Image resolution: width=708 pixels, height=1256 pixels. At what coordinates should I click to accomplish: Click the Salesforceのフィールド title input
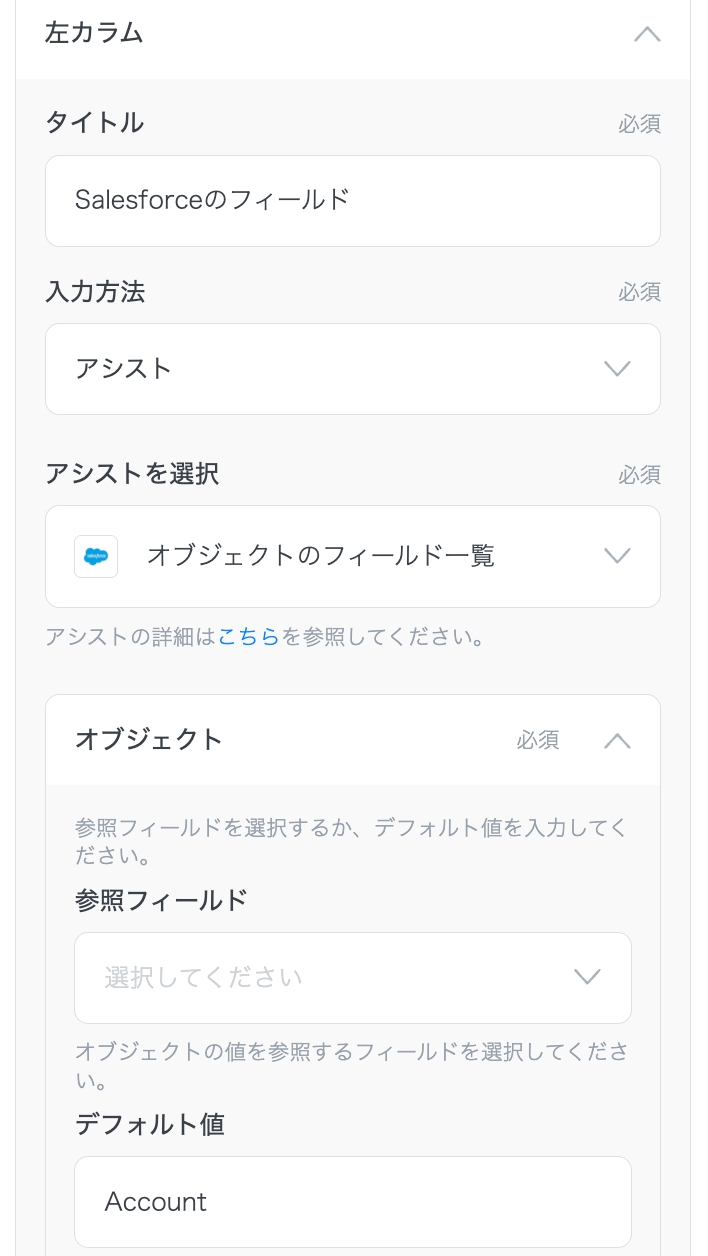click(x=352, y=201)
